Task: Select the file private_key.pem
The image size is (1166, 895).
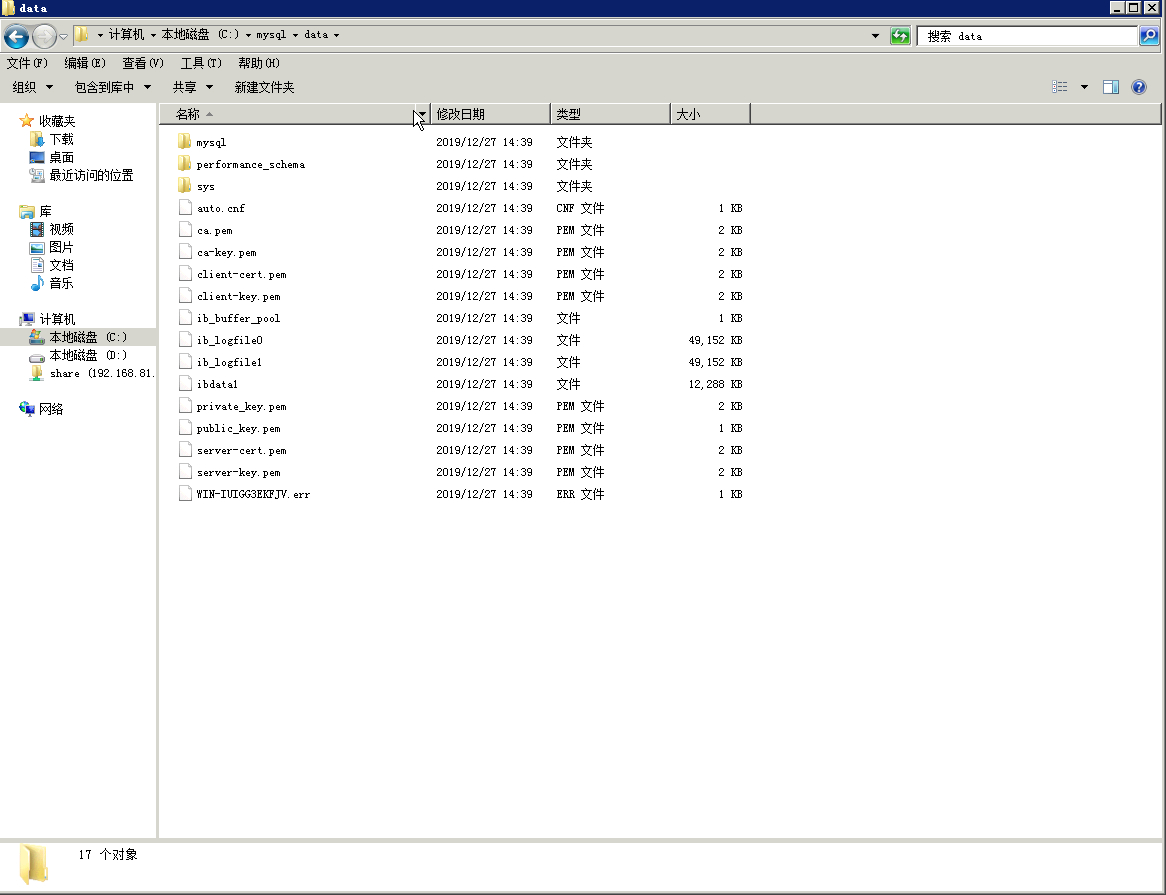Action: coord(241,407)
